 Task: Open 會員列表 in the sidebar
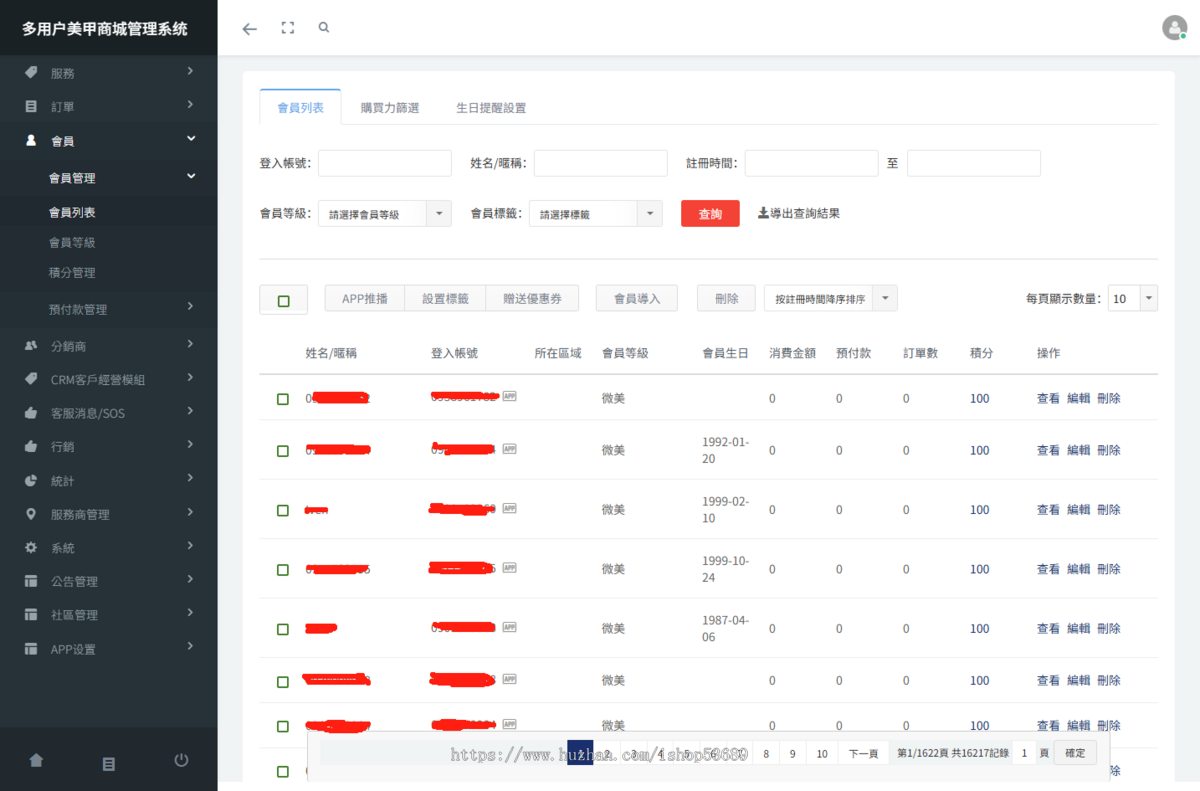[72, 212]
